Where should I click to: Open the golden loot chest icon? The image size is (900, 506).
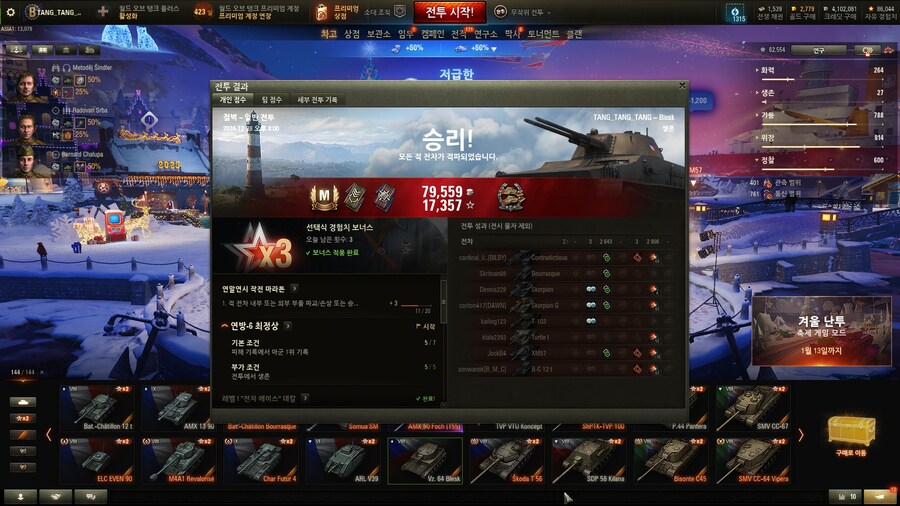tap(851, 431)
